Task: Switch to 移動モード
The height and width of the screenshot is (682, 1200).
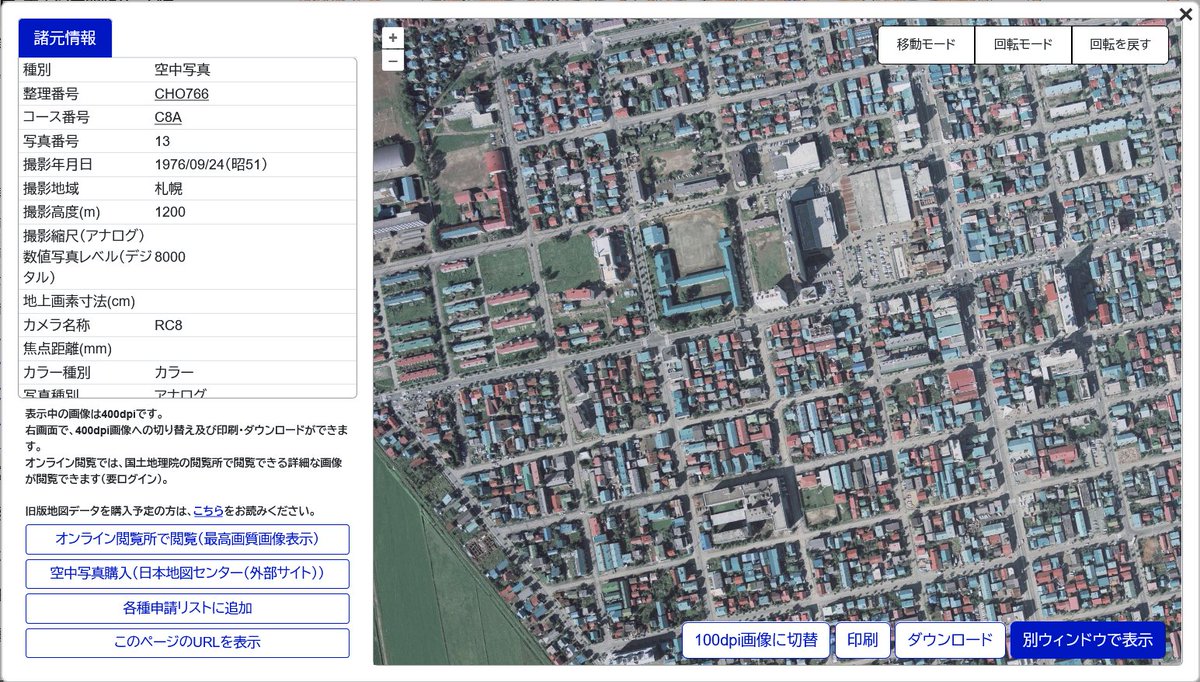Action: [x=926, y=45]
